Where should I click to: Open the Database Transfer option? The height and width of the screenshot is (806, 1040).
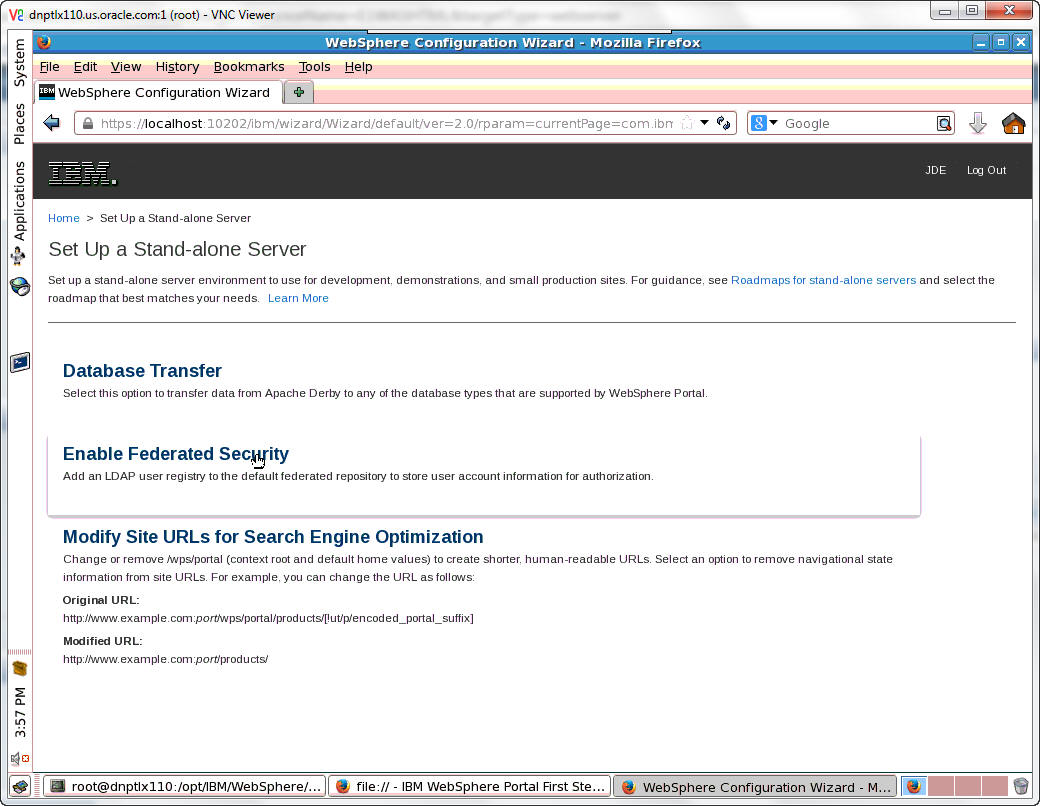[142, 371]
